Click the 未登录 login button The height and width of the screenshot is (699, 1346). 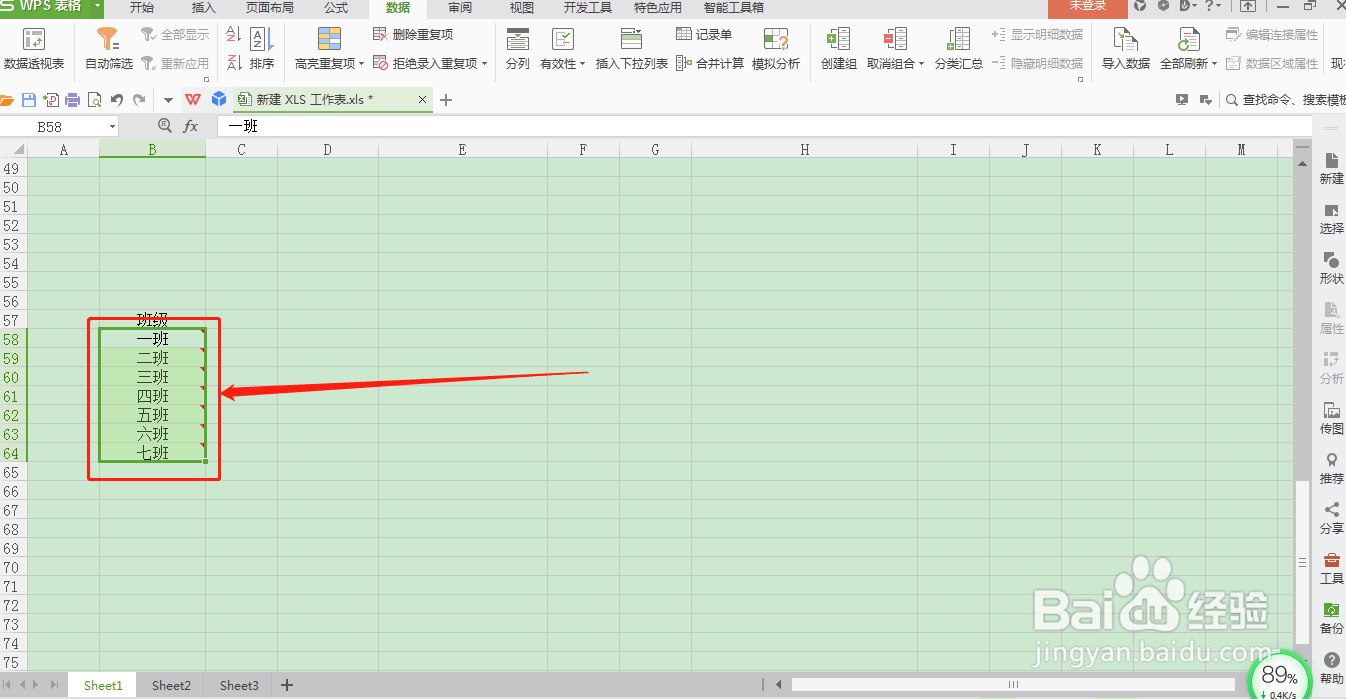1088,7
